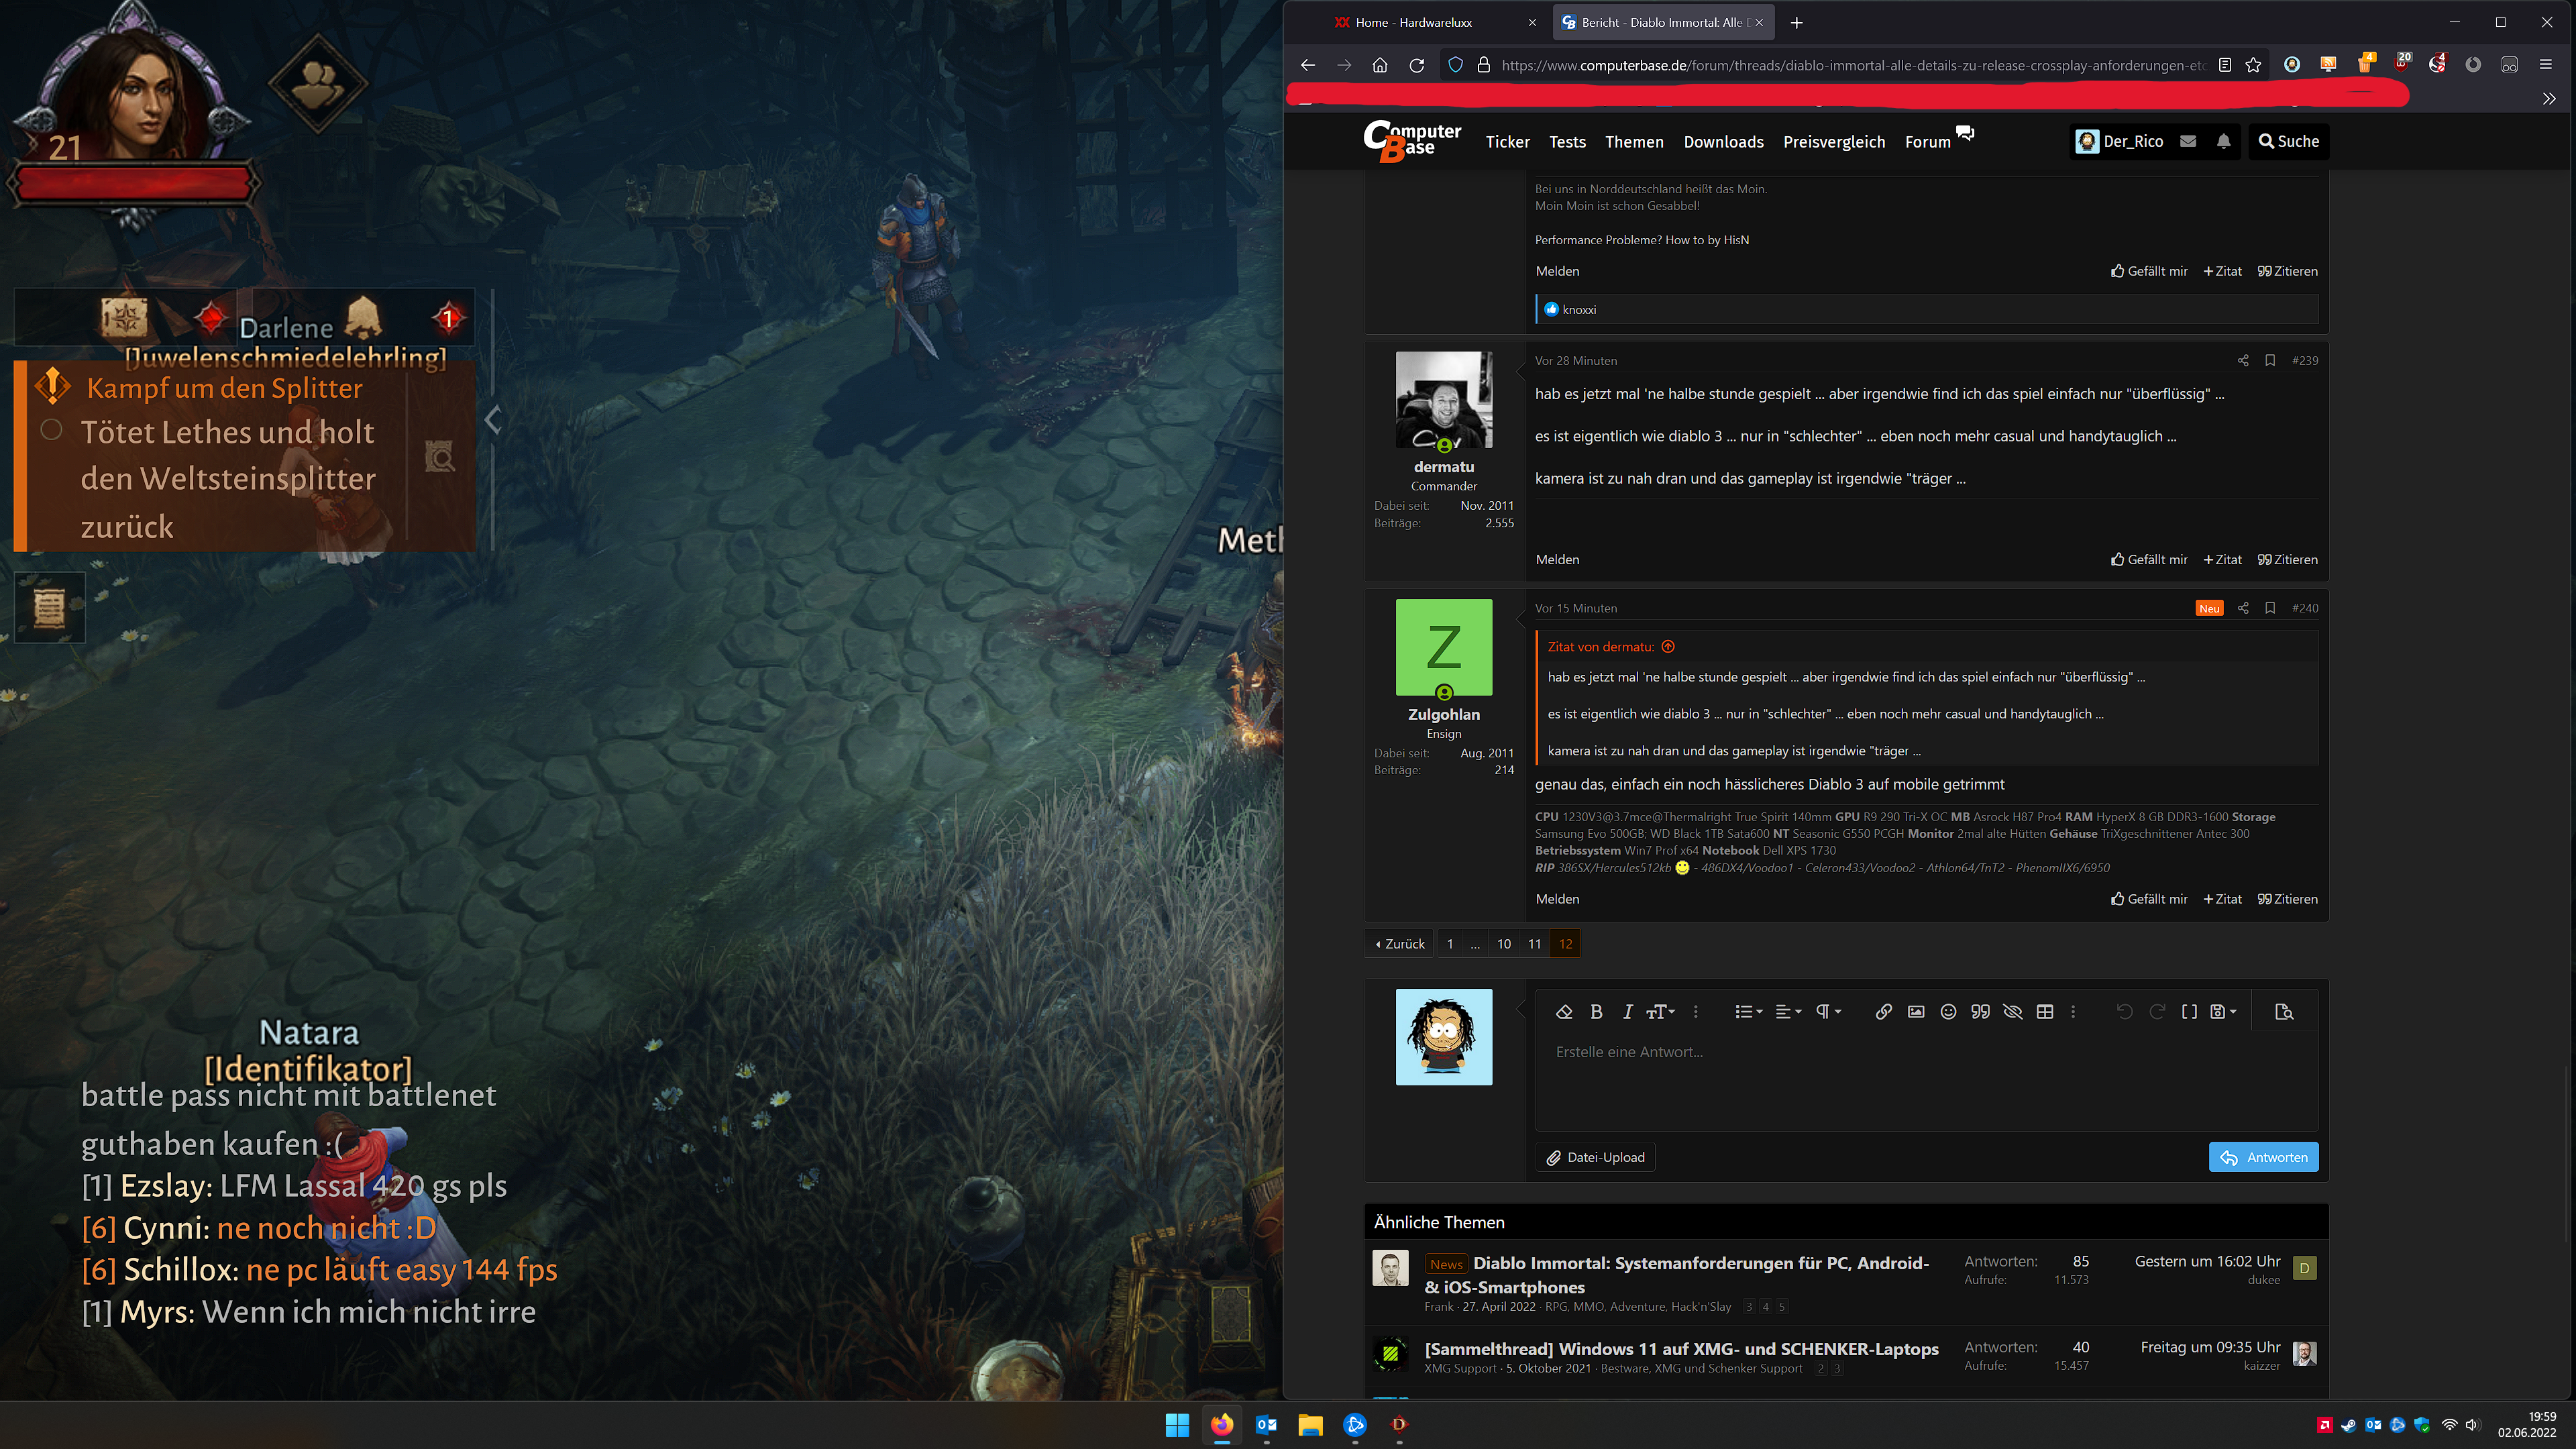Click the insert image icon in the editor
This screenshot has height=1449, width=2576.
pos(1915,1012)
